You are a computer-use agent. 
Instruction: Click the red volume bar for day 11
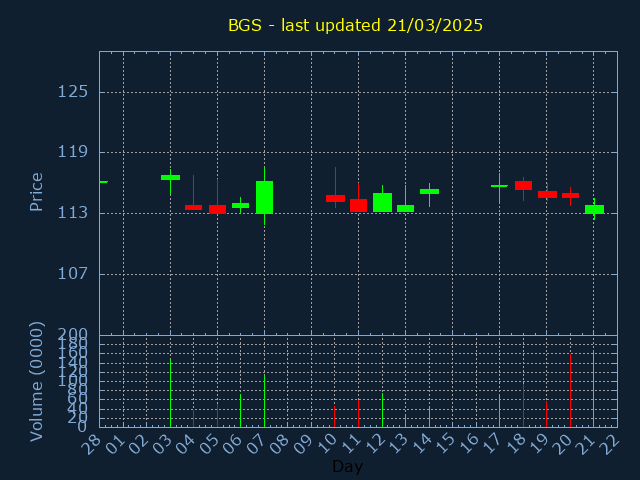point(358,413)
